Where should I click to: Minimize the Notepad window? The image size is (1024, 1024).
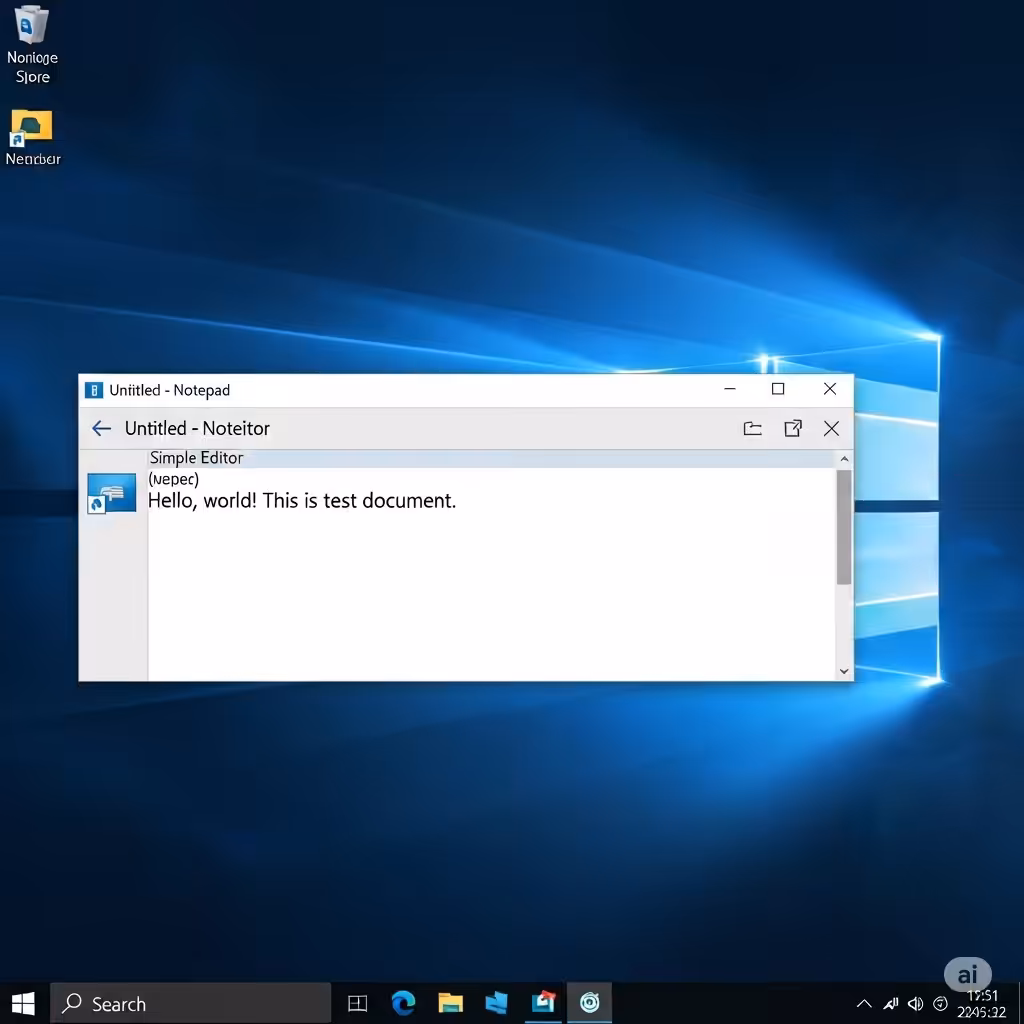[730, 389]
